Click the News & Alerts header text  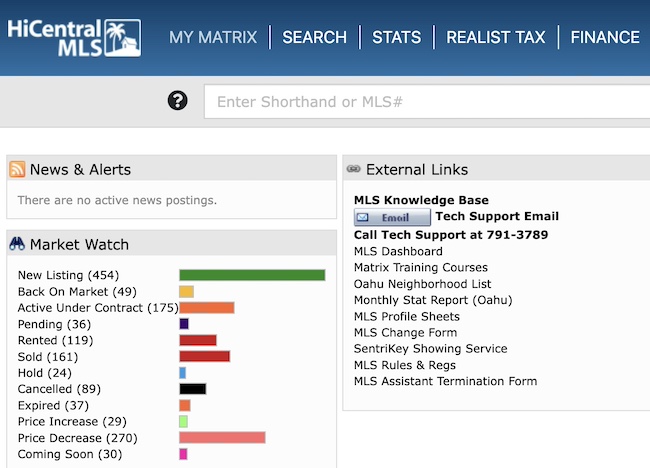(x=80, y=170)
